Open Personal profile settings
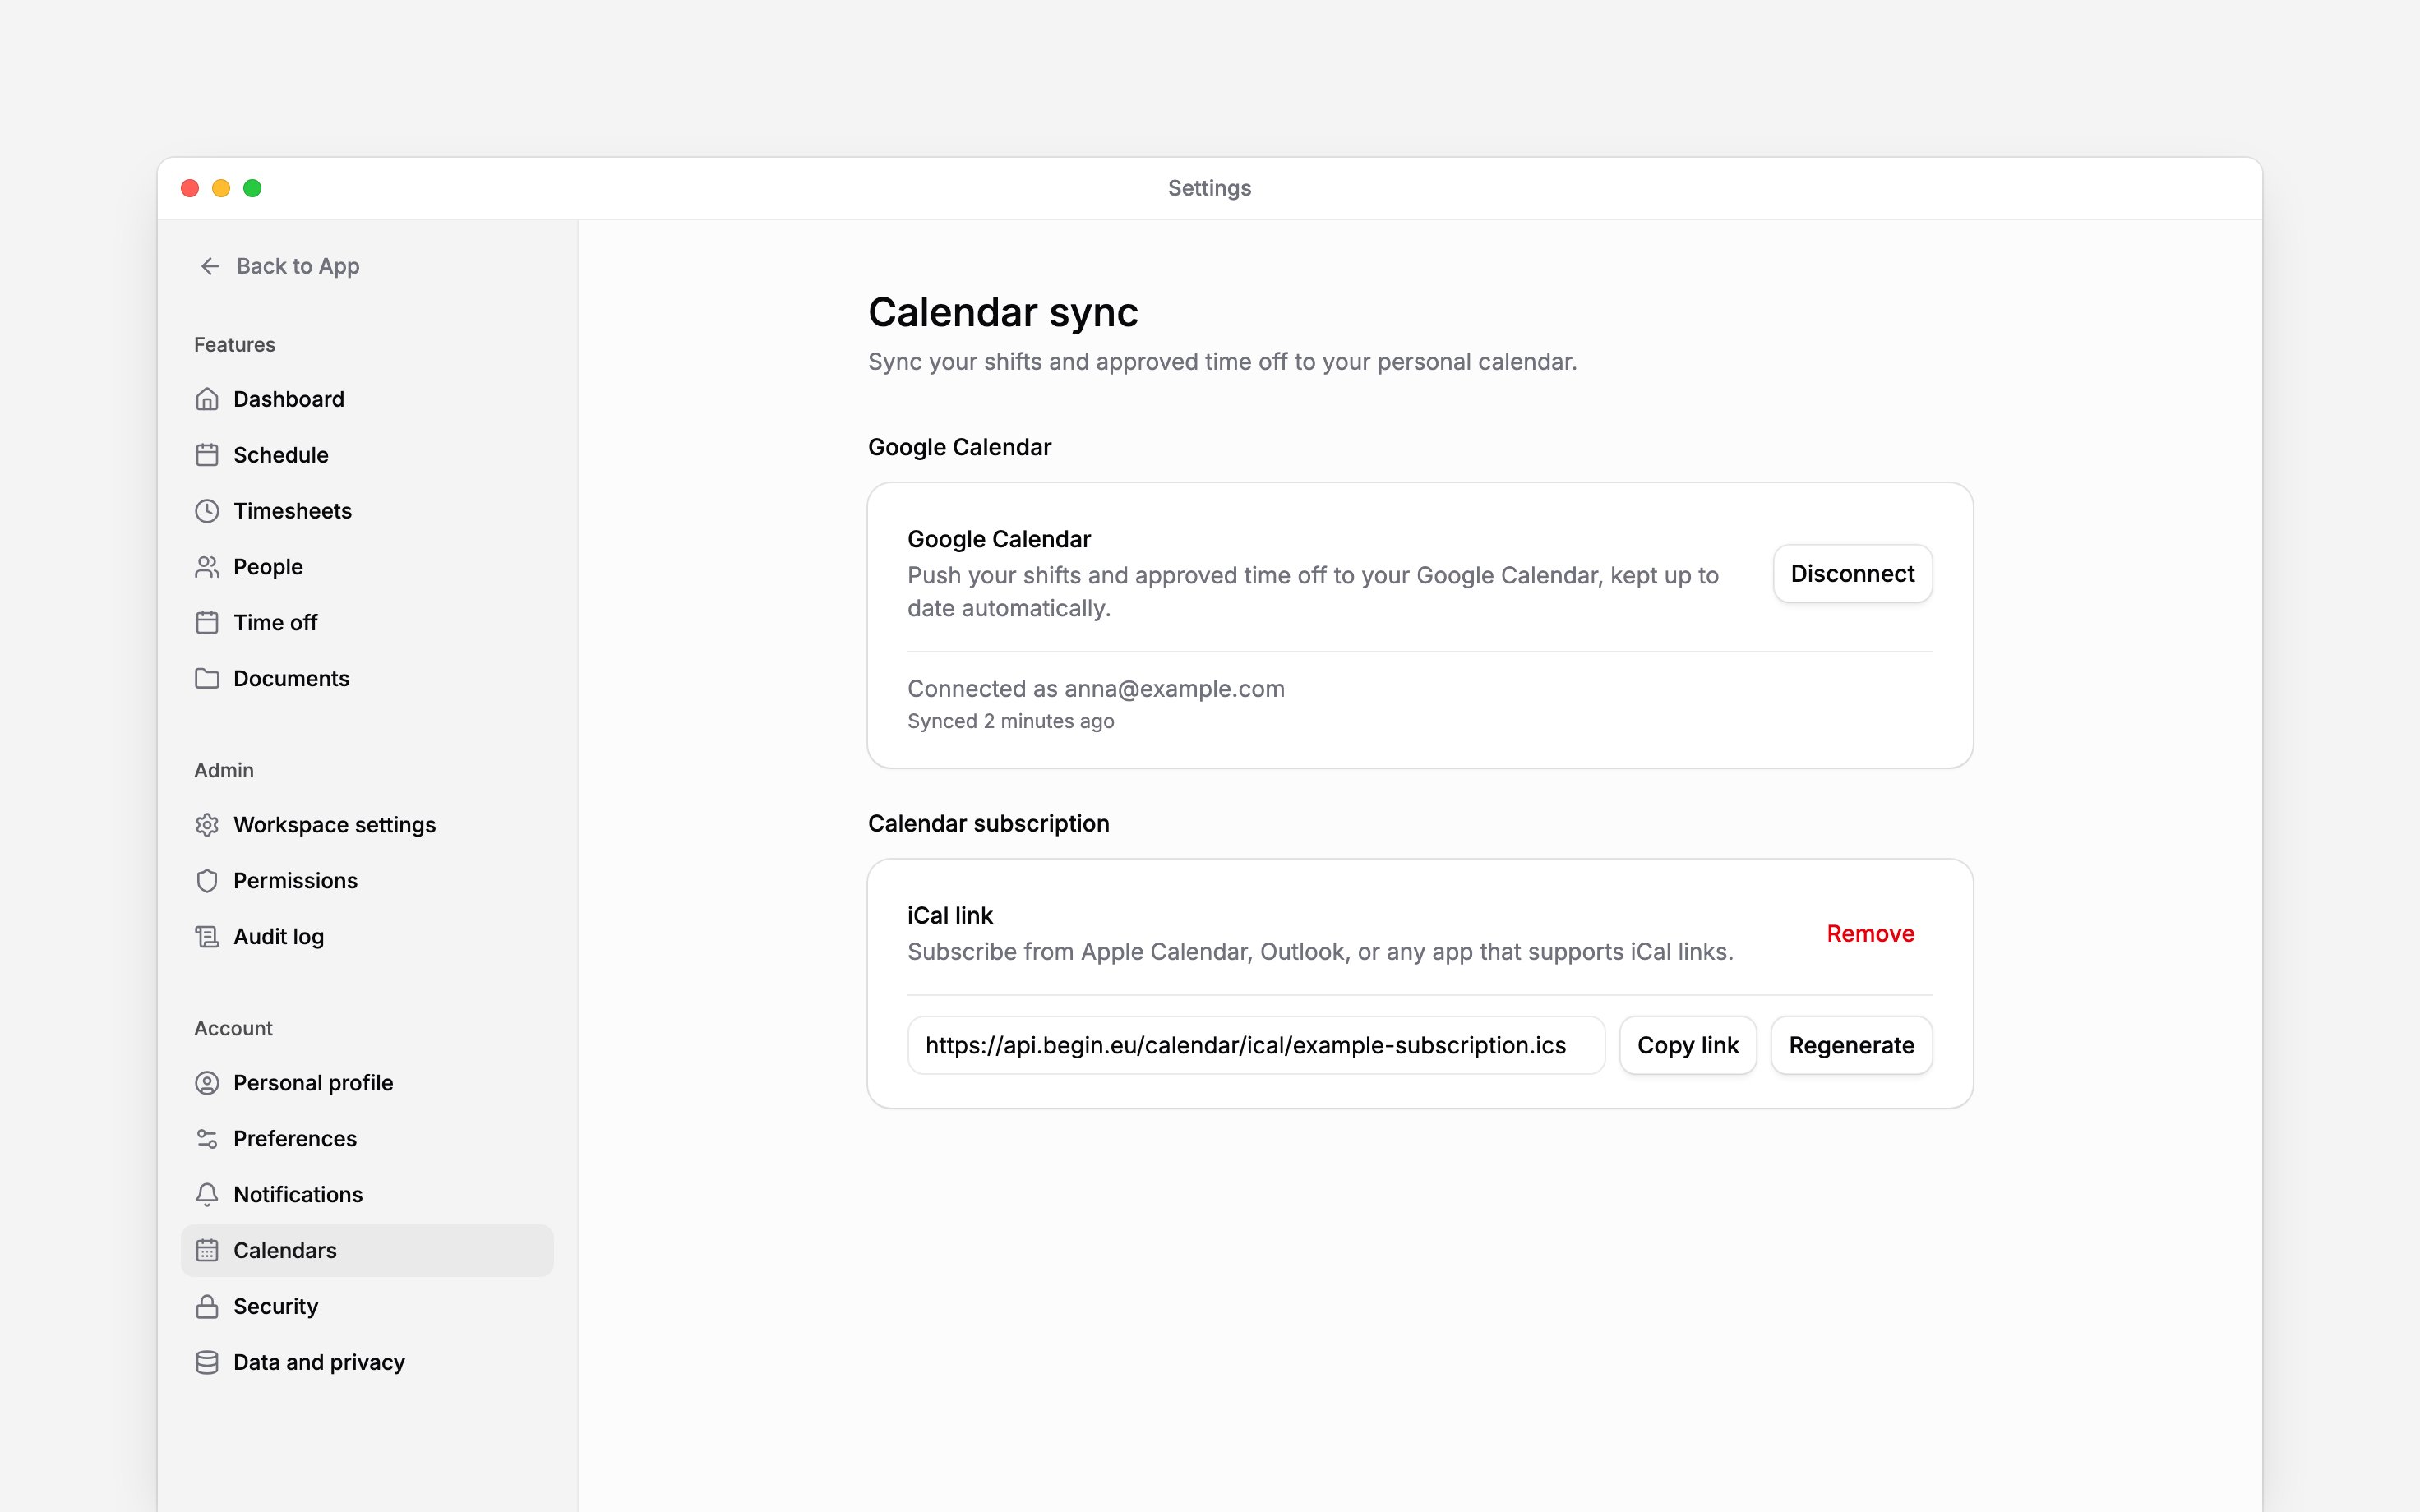Viewport: 2420px width, 1512px height. (367, 1083)
